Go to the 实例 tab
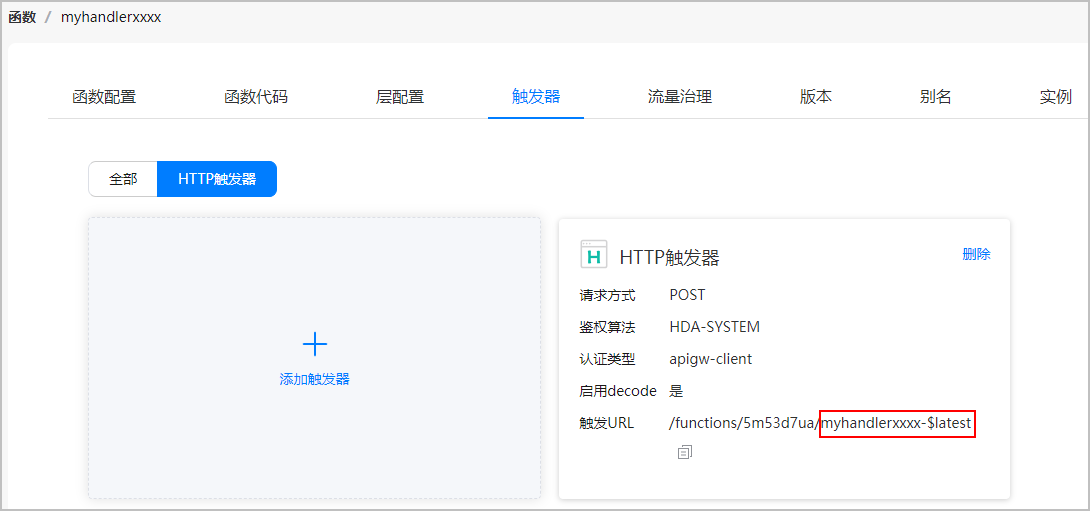Image resolution: width=1090 pixels, height=511 pixels. 1056,97
